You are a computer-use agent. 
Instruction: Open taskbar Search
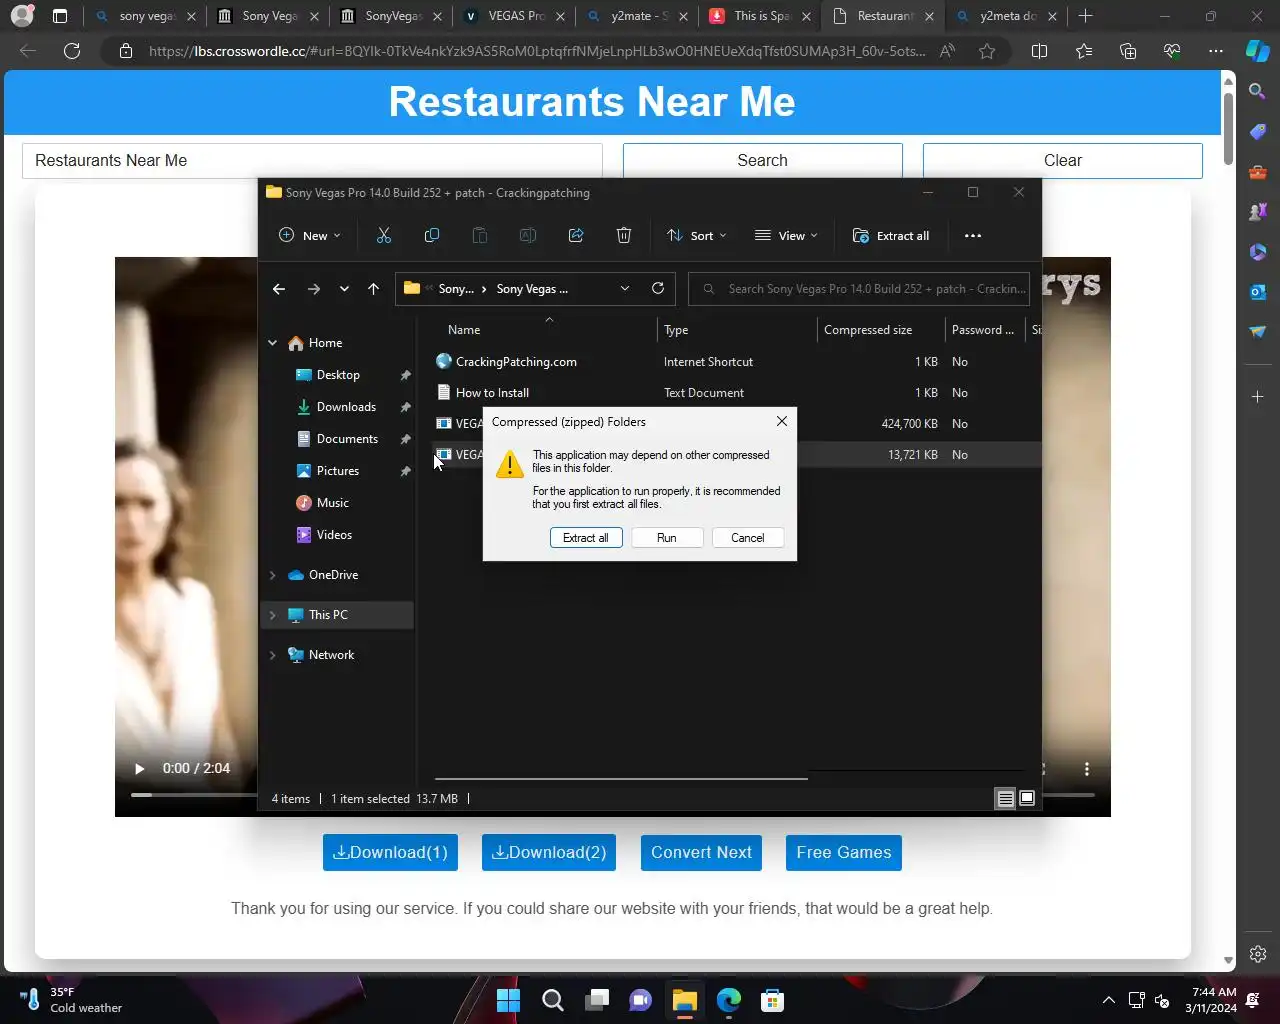552,1000
